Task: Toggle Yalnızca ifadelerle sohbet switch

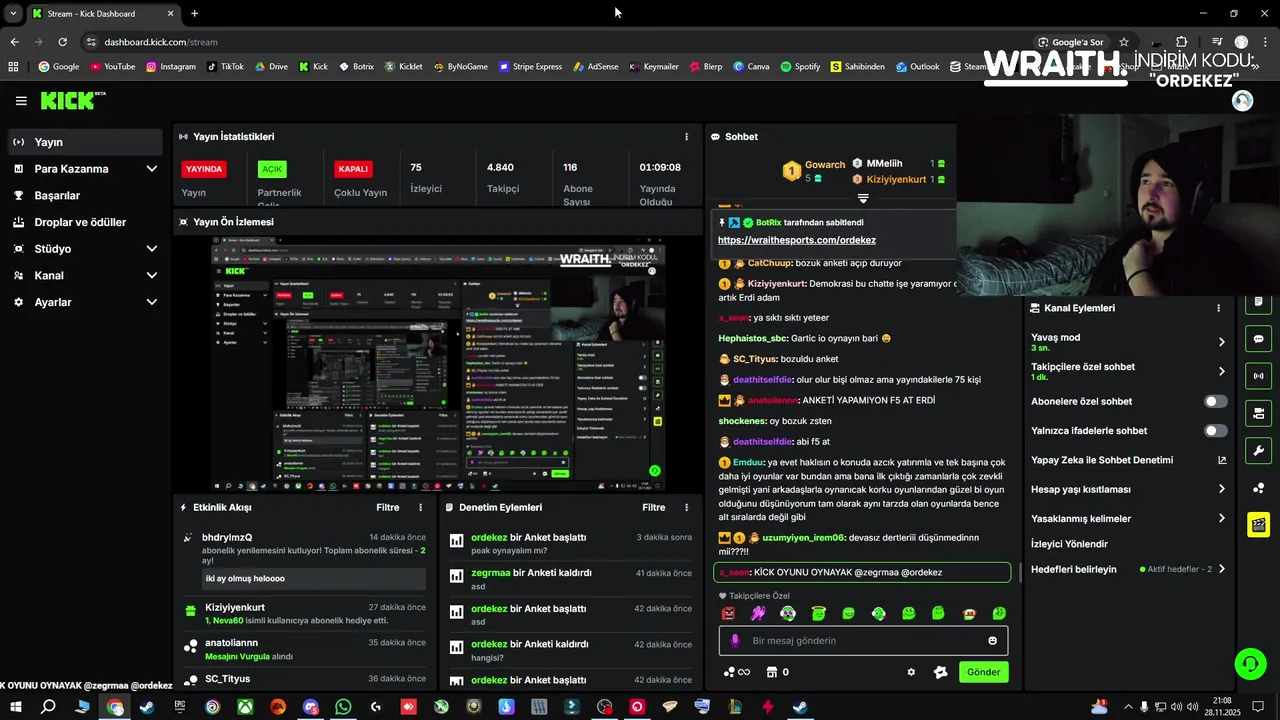Action: point(1215,431)
